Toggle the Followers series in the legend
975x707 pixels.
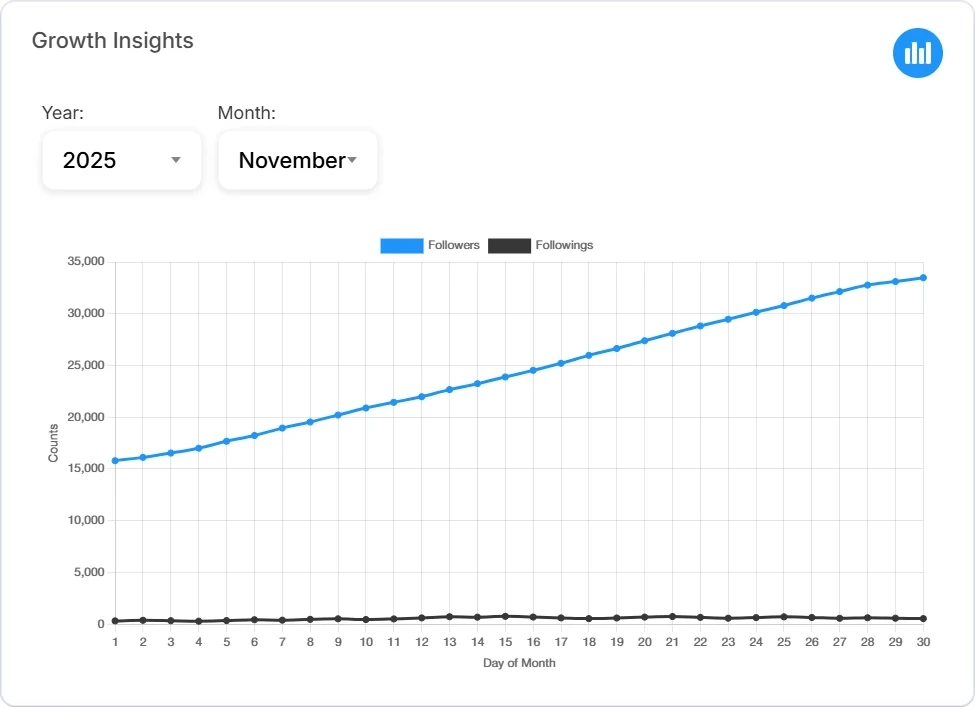point(430,245)
